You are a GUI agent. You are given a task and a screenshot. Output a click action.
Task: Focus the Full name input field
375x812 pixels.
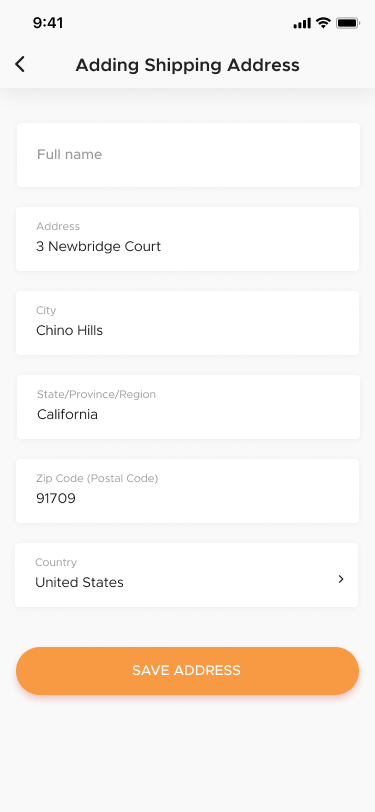point(188,155)
